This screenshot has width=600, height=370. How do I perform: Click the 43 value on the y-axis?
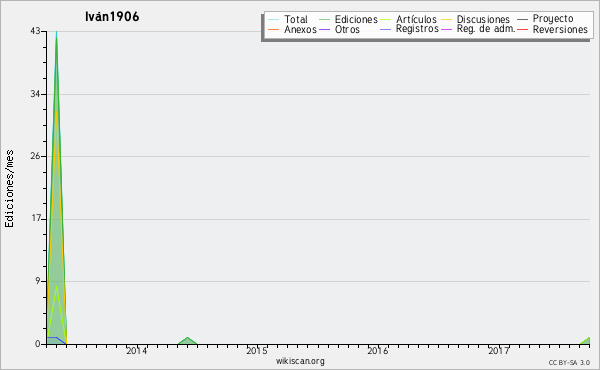[x=35, y=31]
